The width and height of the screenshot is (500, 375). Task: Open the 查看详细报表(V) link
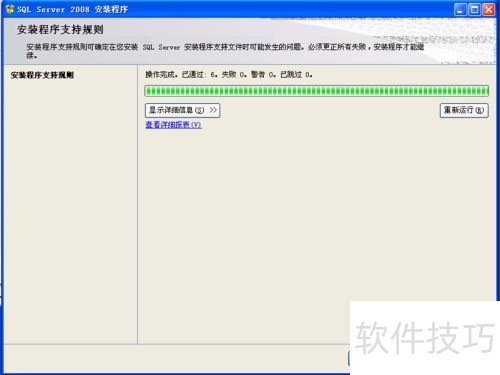pos(173,125)
